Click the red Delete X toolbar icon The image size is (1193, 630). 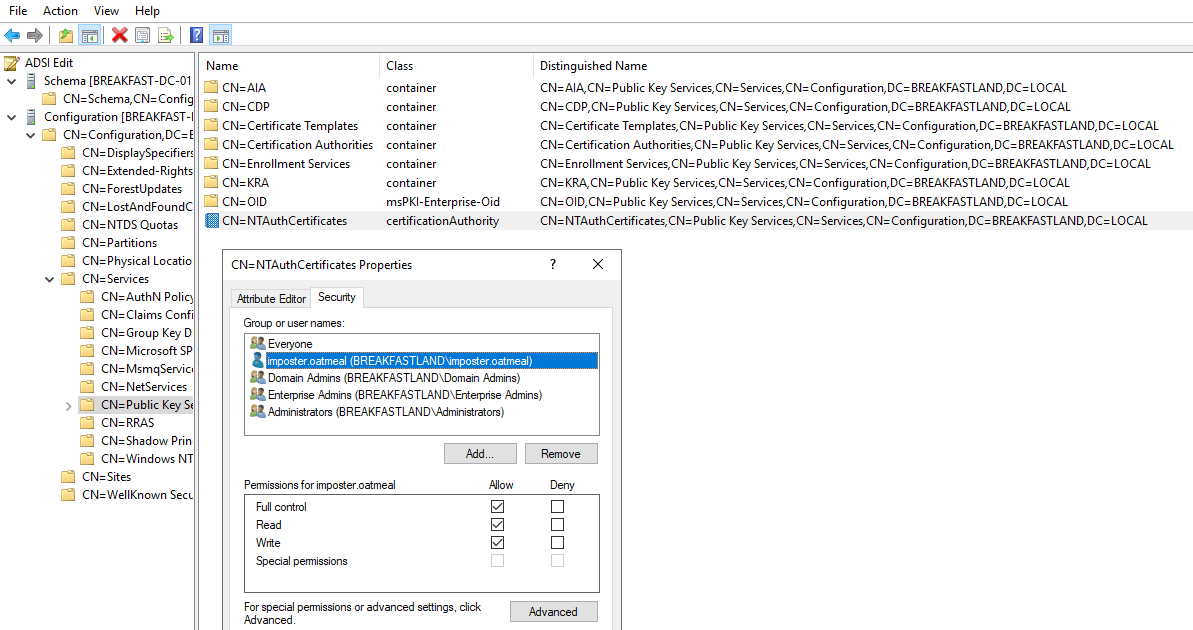click(x=120, y=36)
